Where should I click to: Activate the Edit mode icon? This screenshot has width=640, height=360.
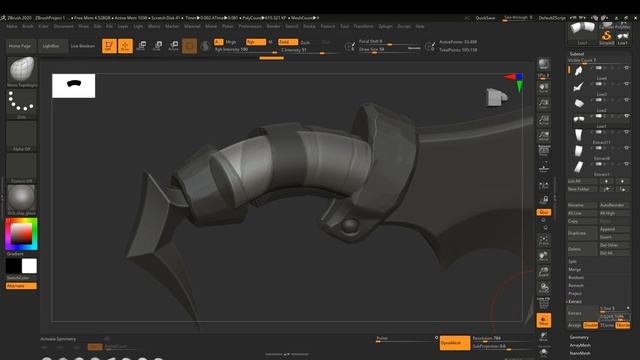pos(109,46)
